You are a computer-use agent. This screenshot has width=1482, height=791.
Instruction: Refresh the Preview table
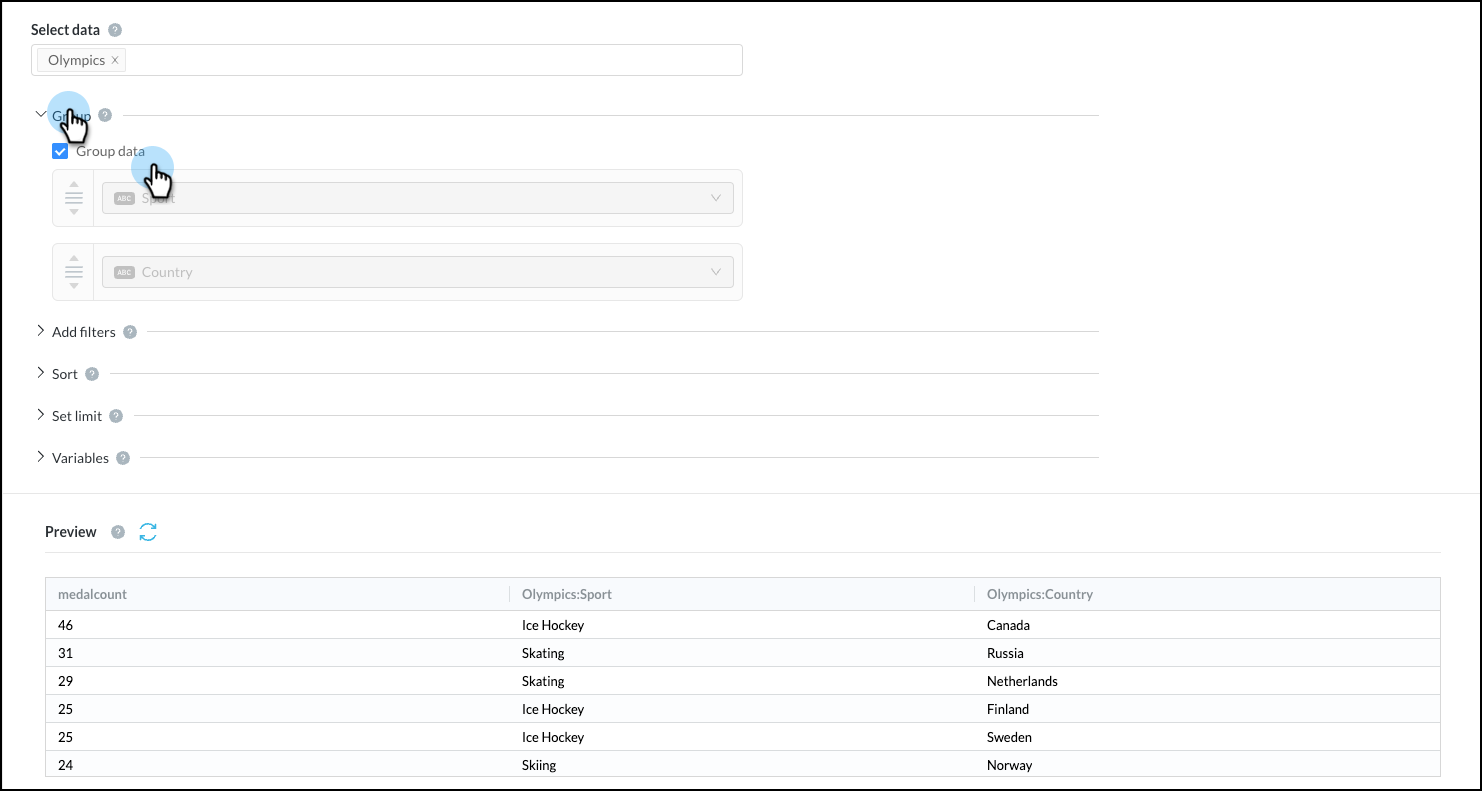148,532
